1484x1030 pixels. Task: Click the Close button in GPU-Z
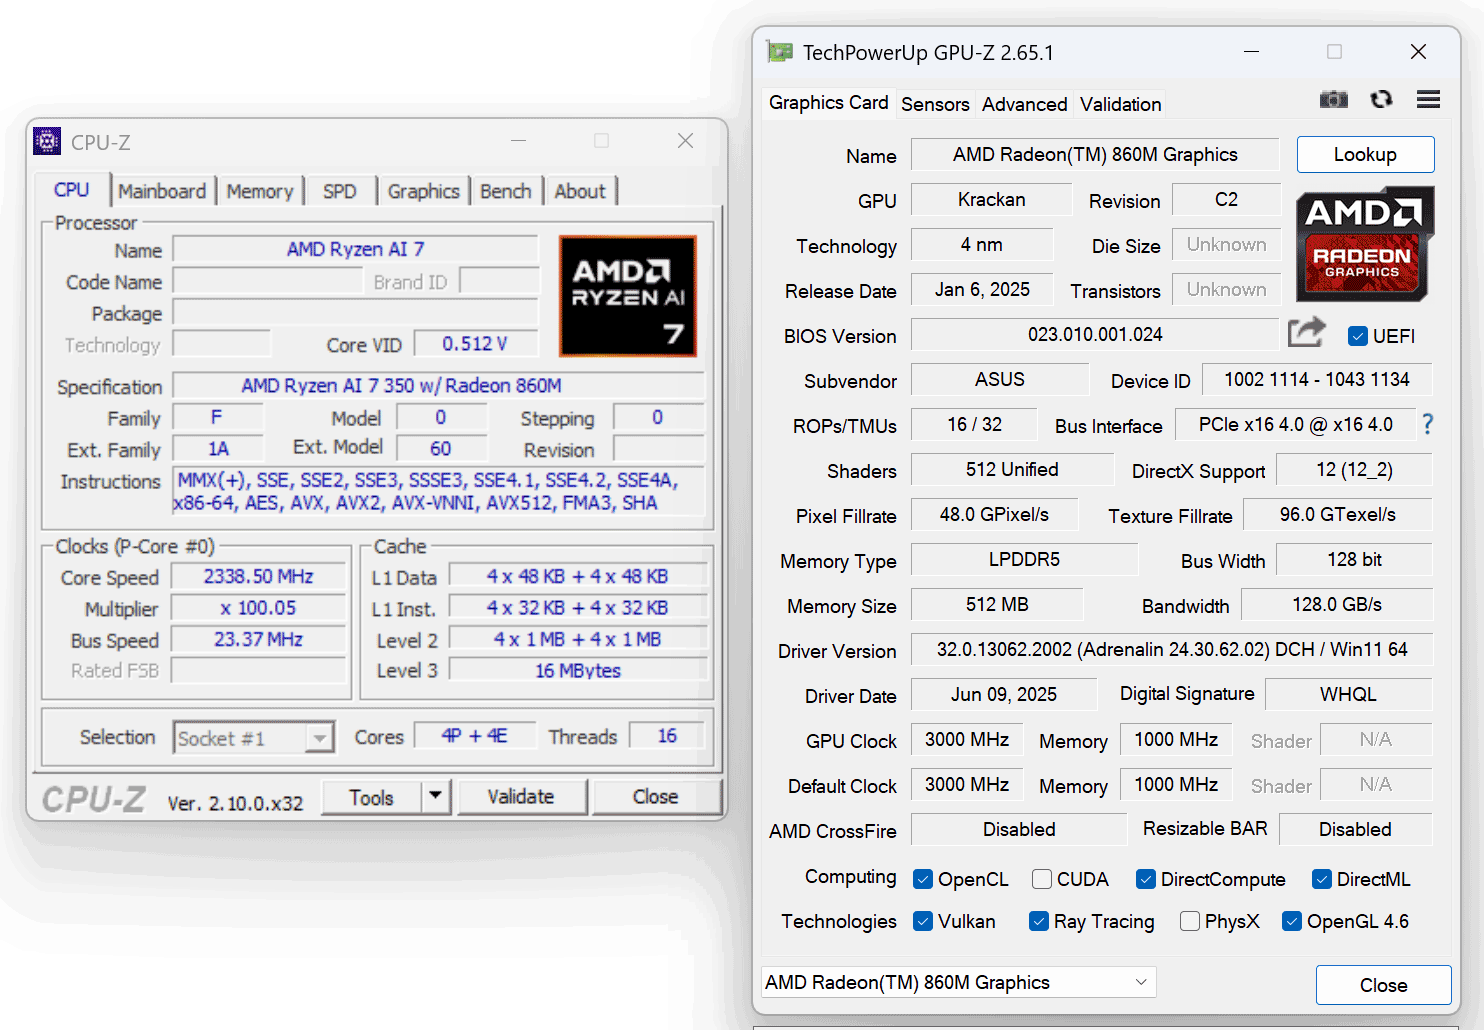(1383, 985)
